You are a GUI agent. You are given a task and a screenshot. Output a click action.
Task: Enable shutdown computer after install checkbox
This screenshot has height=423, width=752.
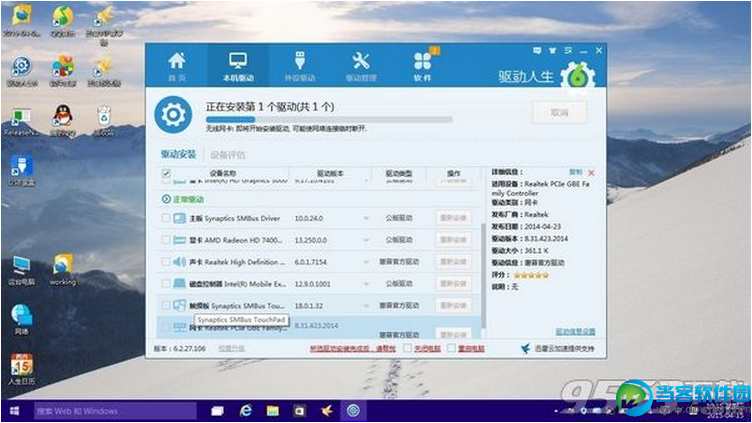pyautogui.click(x=408, y=348)
